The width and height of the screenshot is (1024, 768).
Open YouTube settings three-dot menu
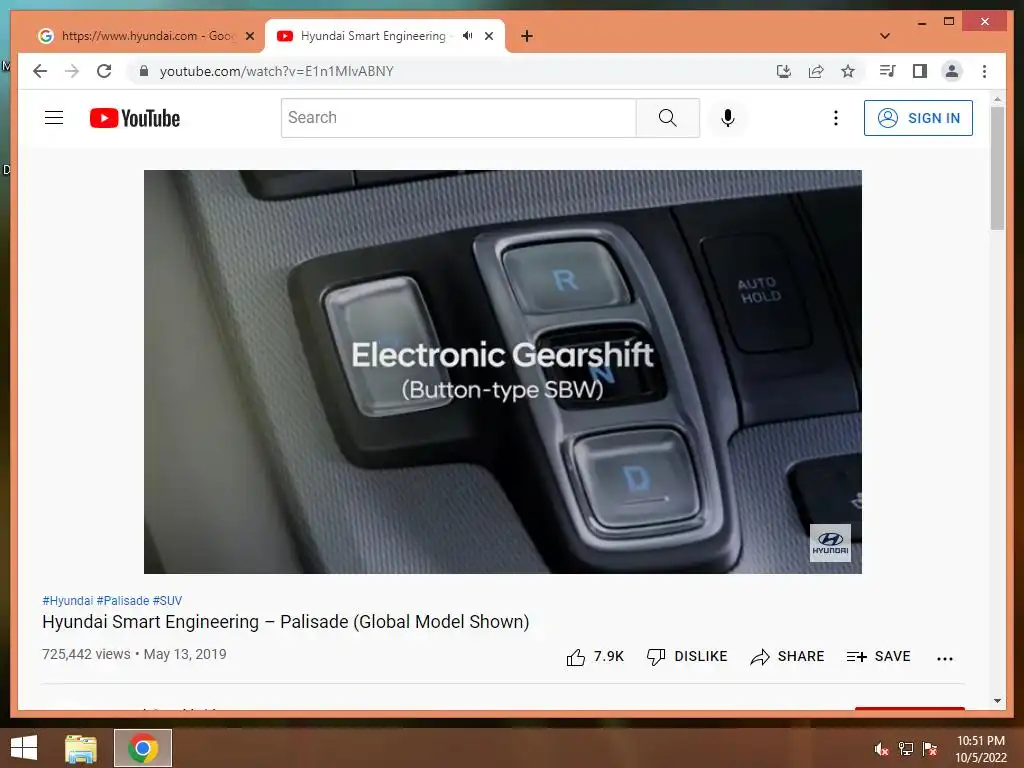coord(835,118)
